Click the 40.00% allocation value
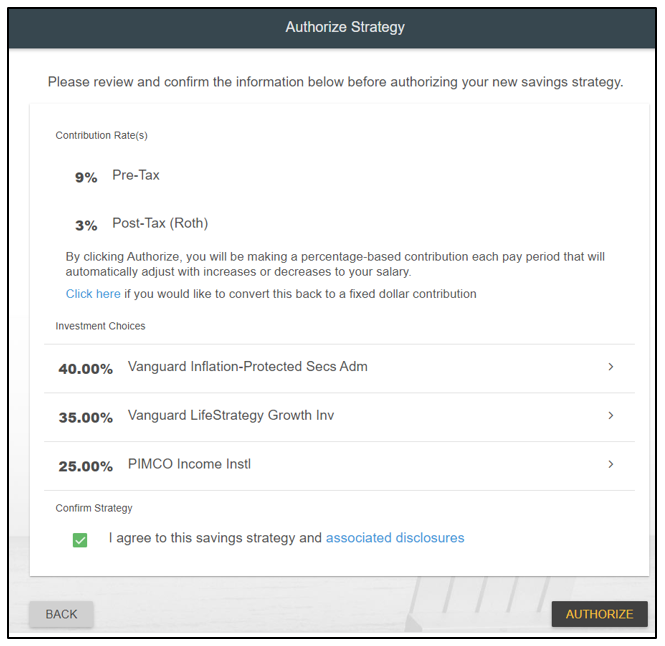 coord(86,368)
